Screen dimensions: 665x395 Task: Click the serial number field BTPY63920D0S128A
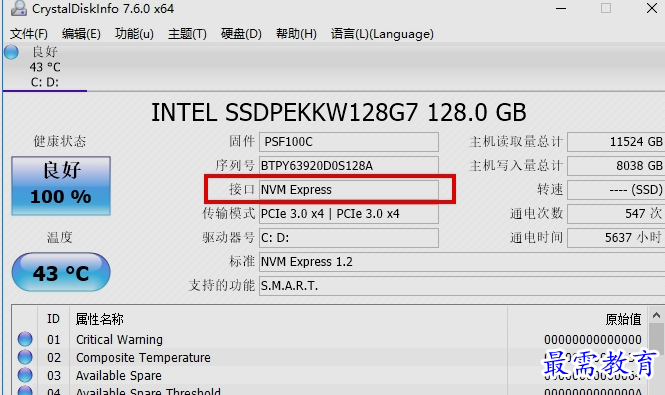tap(349, 165)
